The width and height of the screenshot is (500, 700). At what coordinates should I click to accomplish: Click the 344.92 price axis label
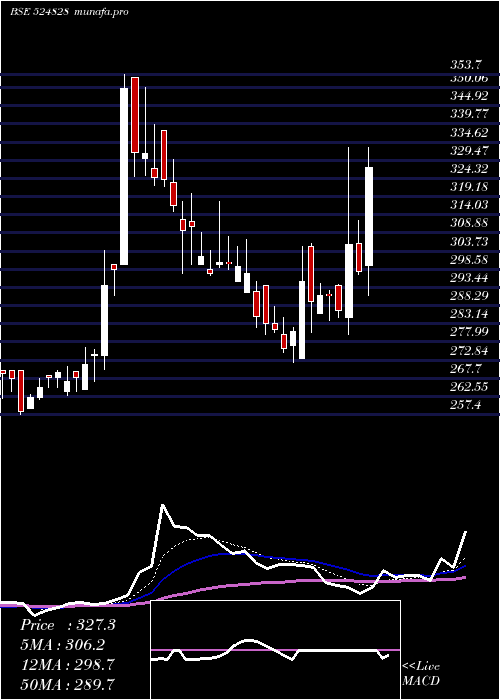tap(469, 96)
